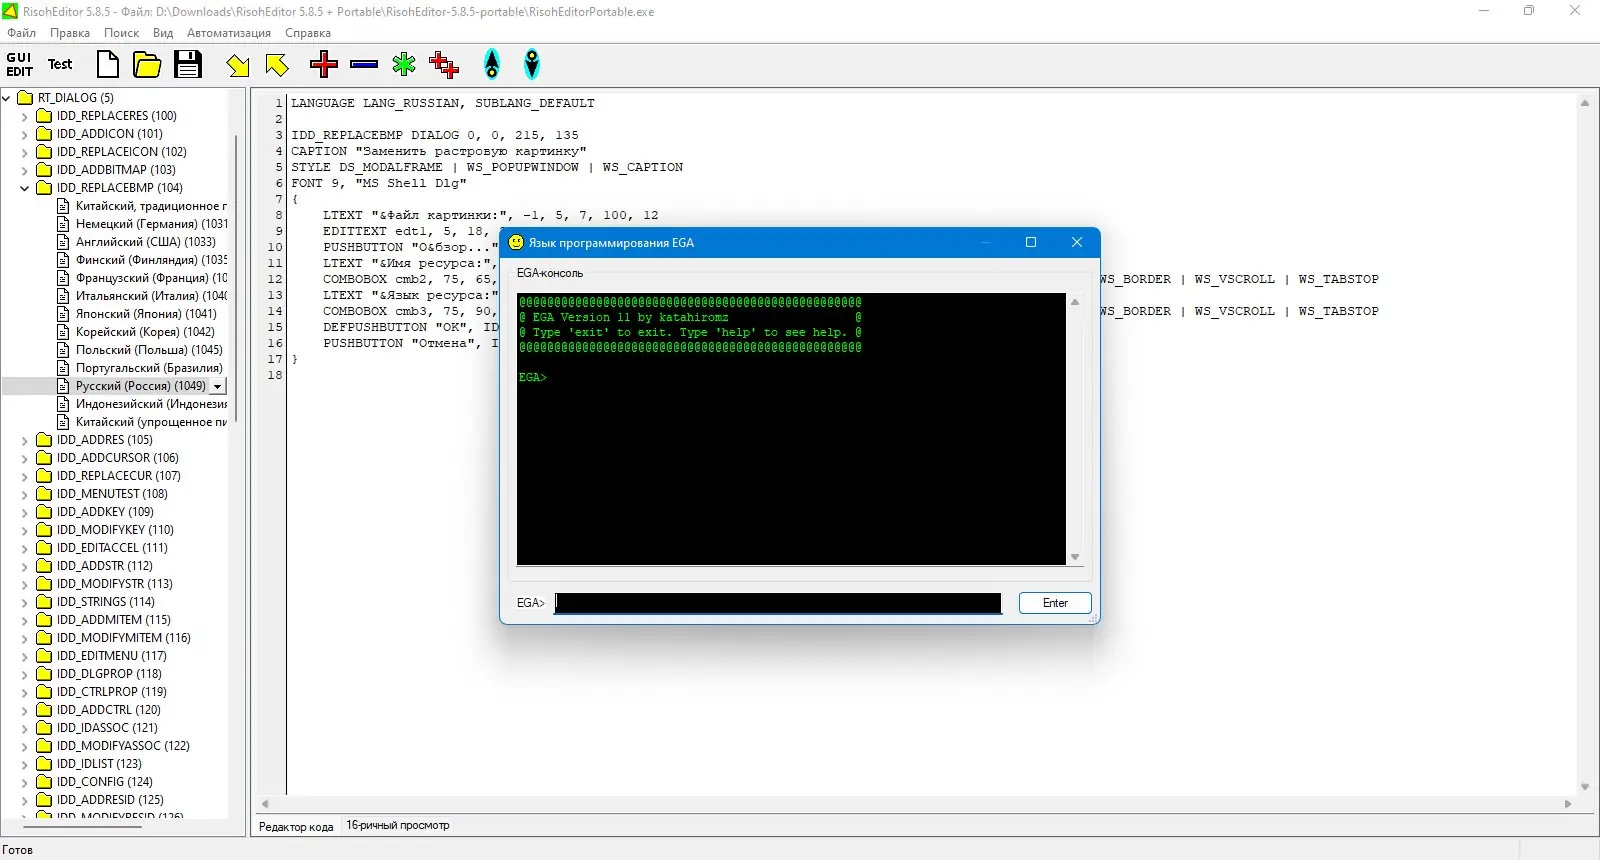1600x860 pixels.
Task: Select the IDD_ADDCTRL (120) folder
Action: click(x=108, y=710)
